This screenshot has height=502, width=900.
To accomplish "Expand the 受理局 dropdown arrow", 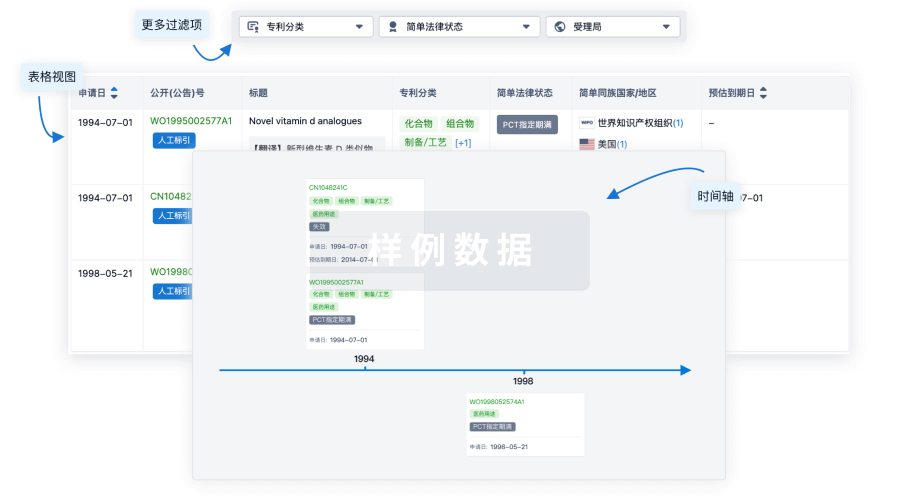I will (667, 27).
